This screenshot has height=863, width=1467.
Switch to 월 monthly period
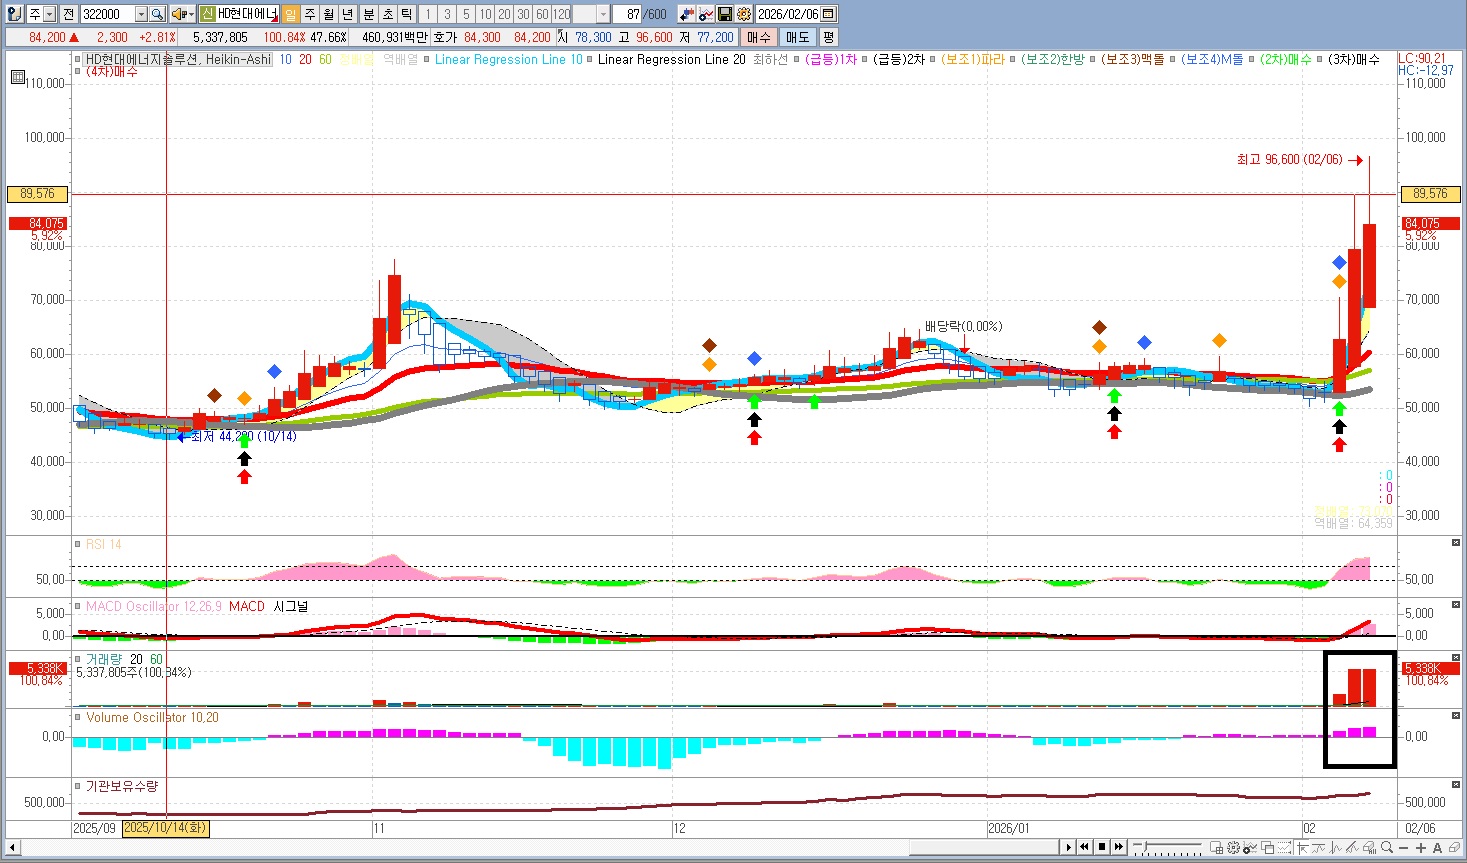[x=328, y=14]
